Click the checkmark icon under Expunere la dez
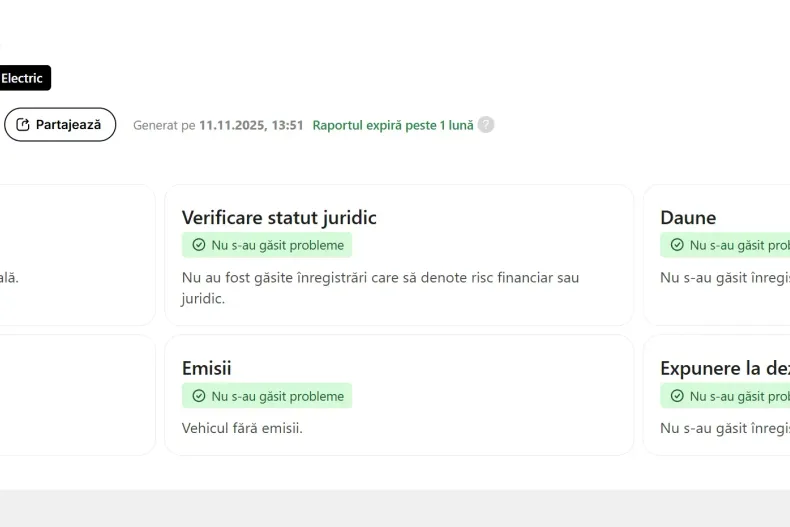Screen dimensions: 790x527 pyautogui.click(x=677, y=396)
